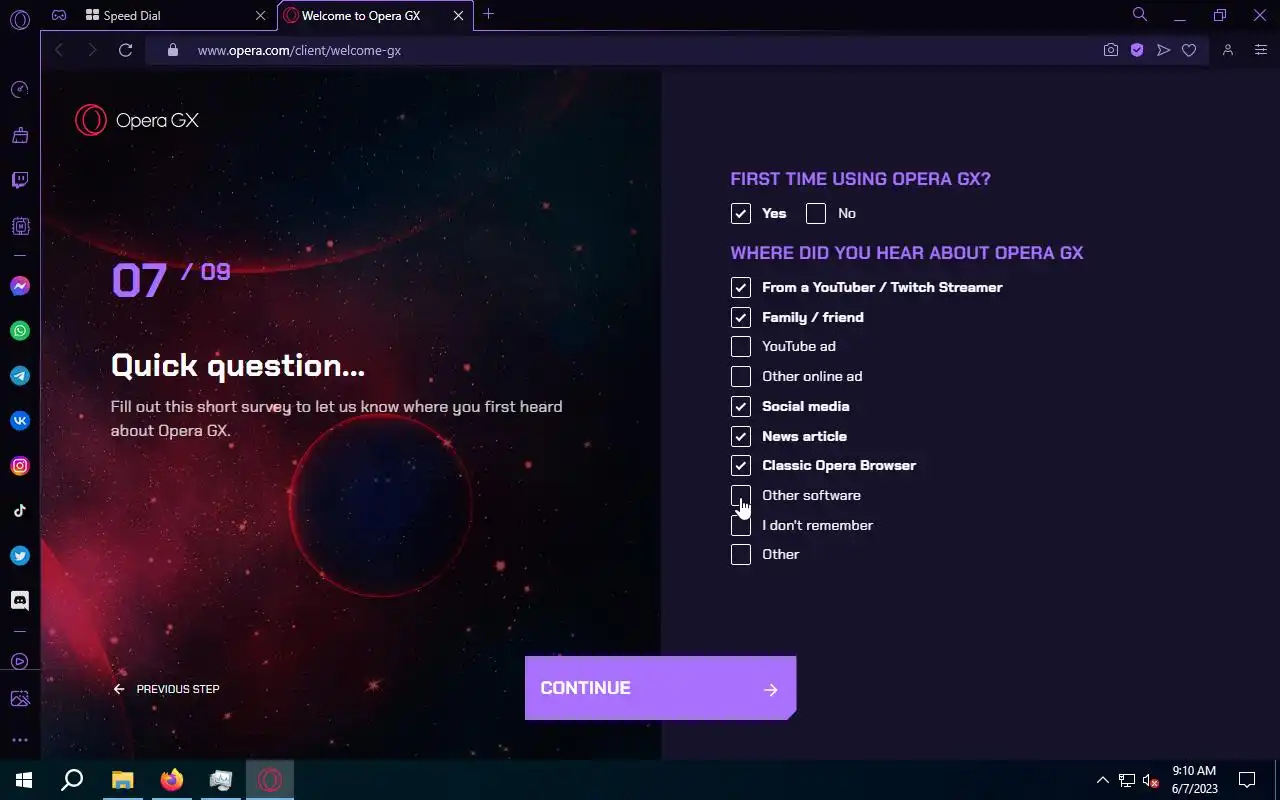Launch WhatsApp from sidebar
Viewport: 1280px width, 800px height.
coord(20,331)
